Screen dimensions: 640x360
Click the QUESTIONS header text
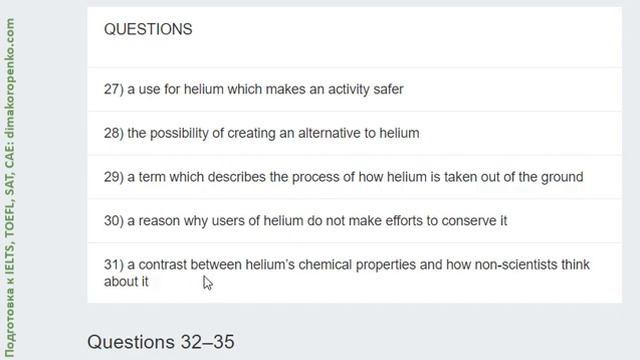[x=148, y=29]
